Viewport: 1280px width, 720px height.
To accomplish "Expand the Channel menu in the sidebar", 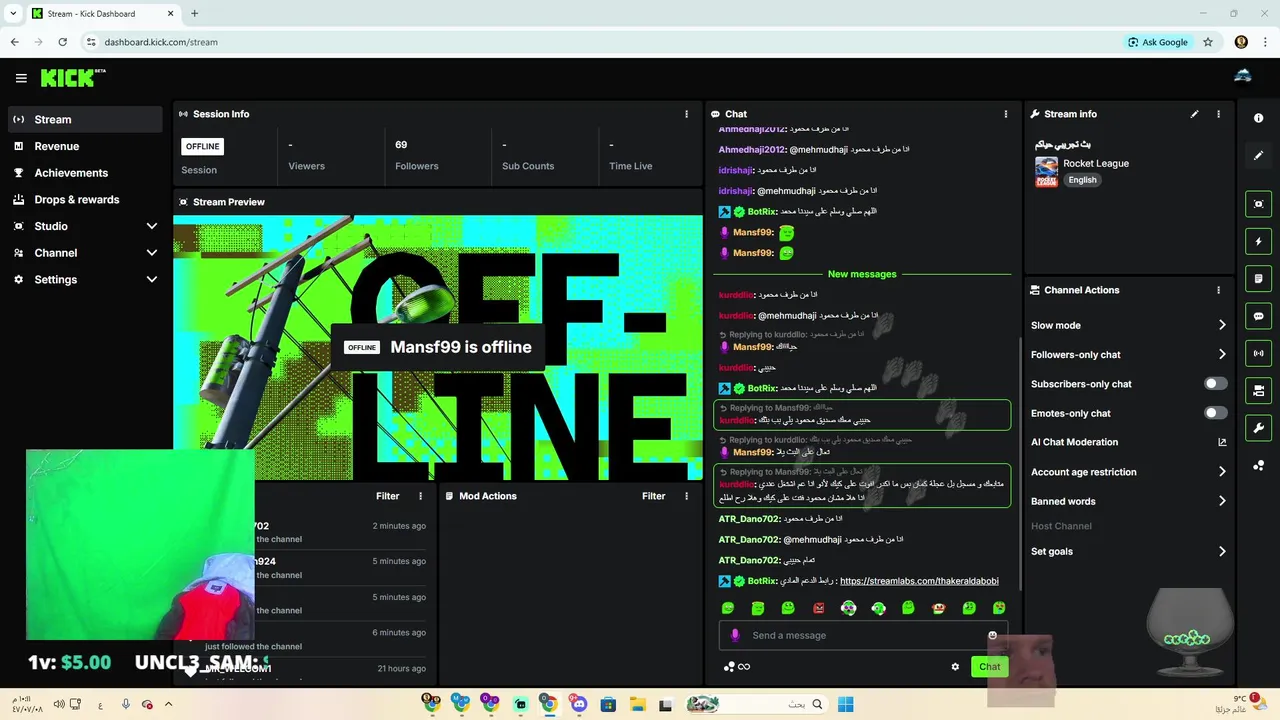I will [x=85, y=253].
